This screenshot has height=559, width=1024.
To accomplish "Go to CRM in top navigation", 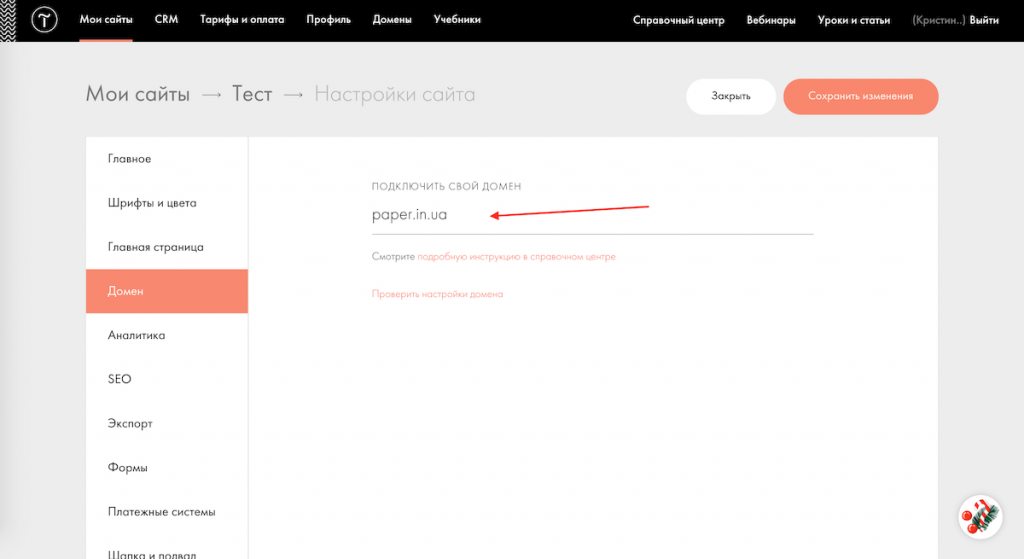I will coord(166,20).
